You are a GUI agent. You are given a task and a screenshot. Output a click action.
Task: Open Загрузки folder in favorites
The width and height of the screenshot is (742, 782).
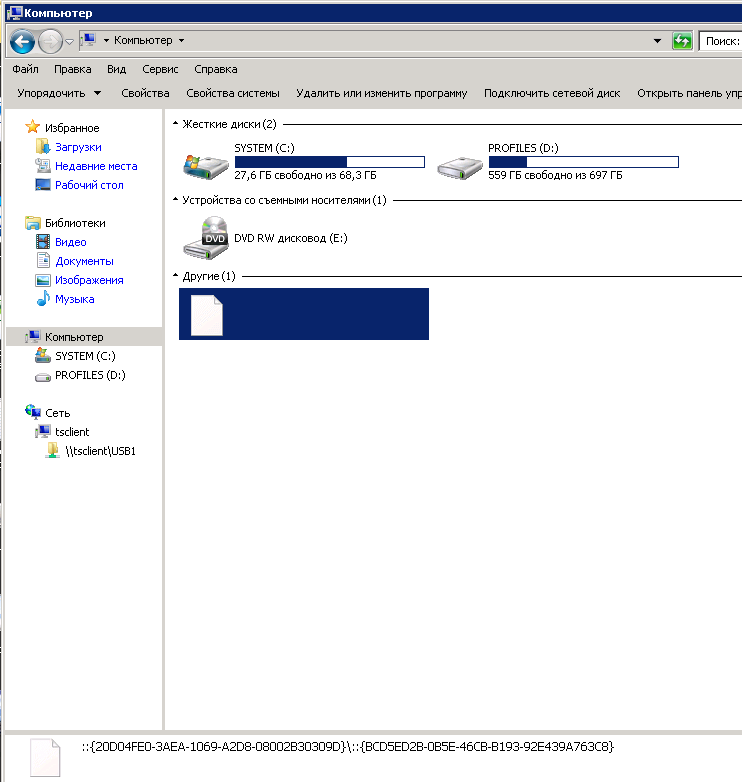77,147
